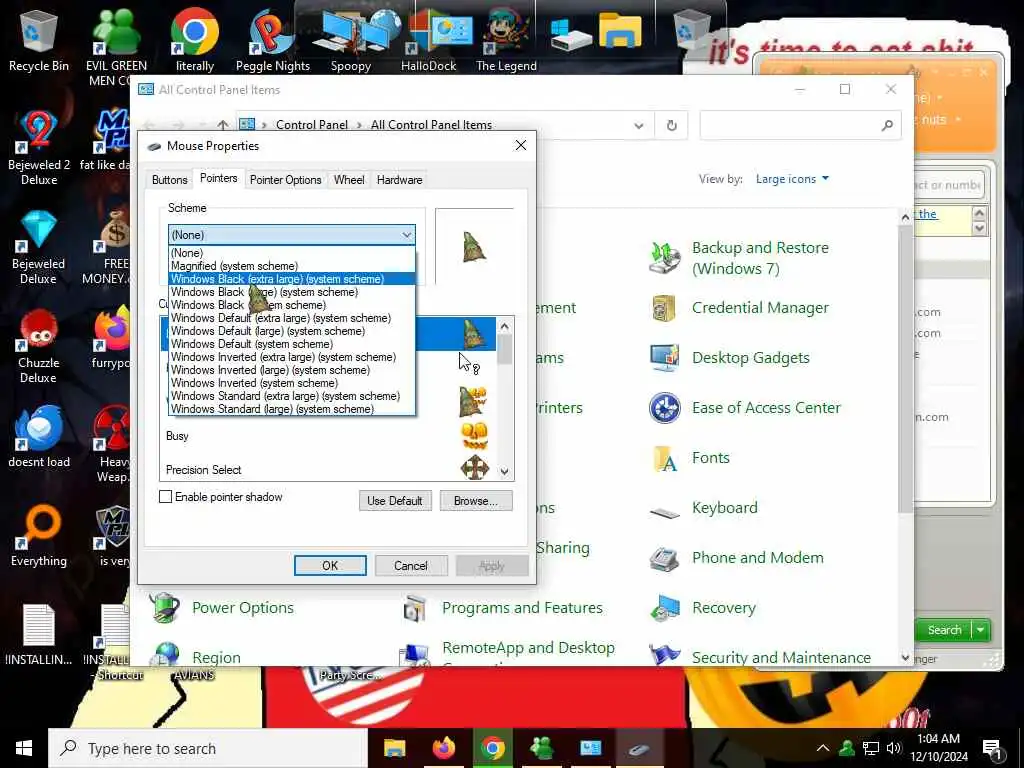Choose (None) from scheme list
Image resolution: width=1024 pixels, height=768 pixels.
(291, 253)
